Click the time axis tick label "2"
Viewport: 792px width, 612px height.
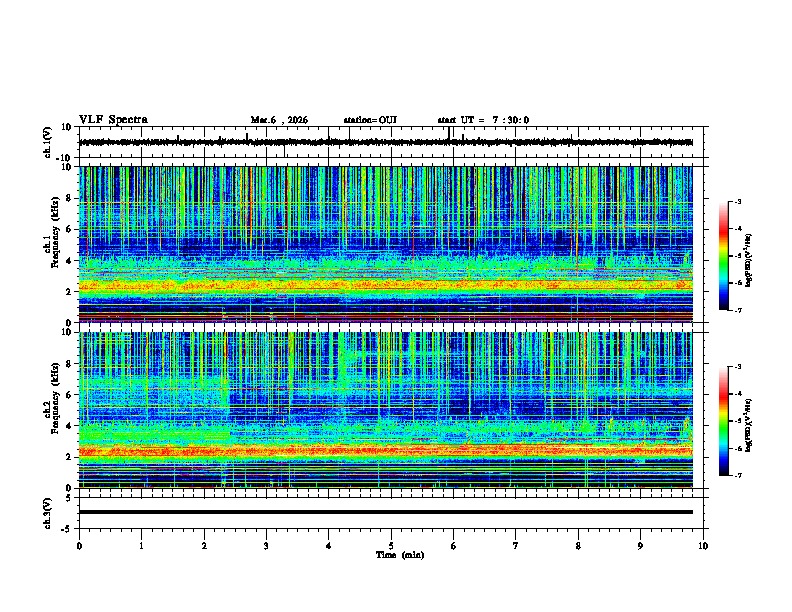tap(204, 546)
